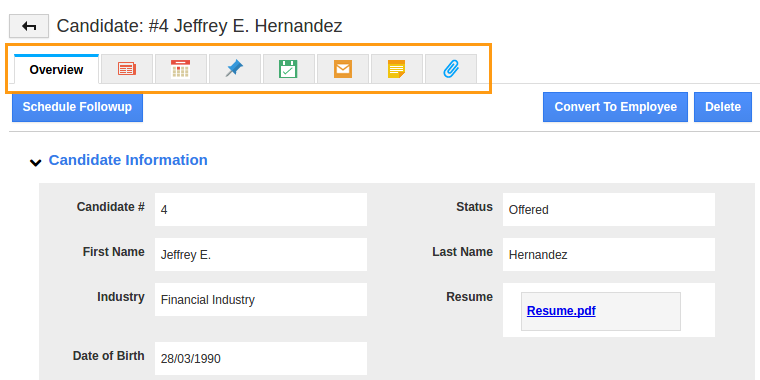Click the Last Name label
The image size is (760, 380).
[x=462, y=252]
